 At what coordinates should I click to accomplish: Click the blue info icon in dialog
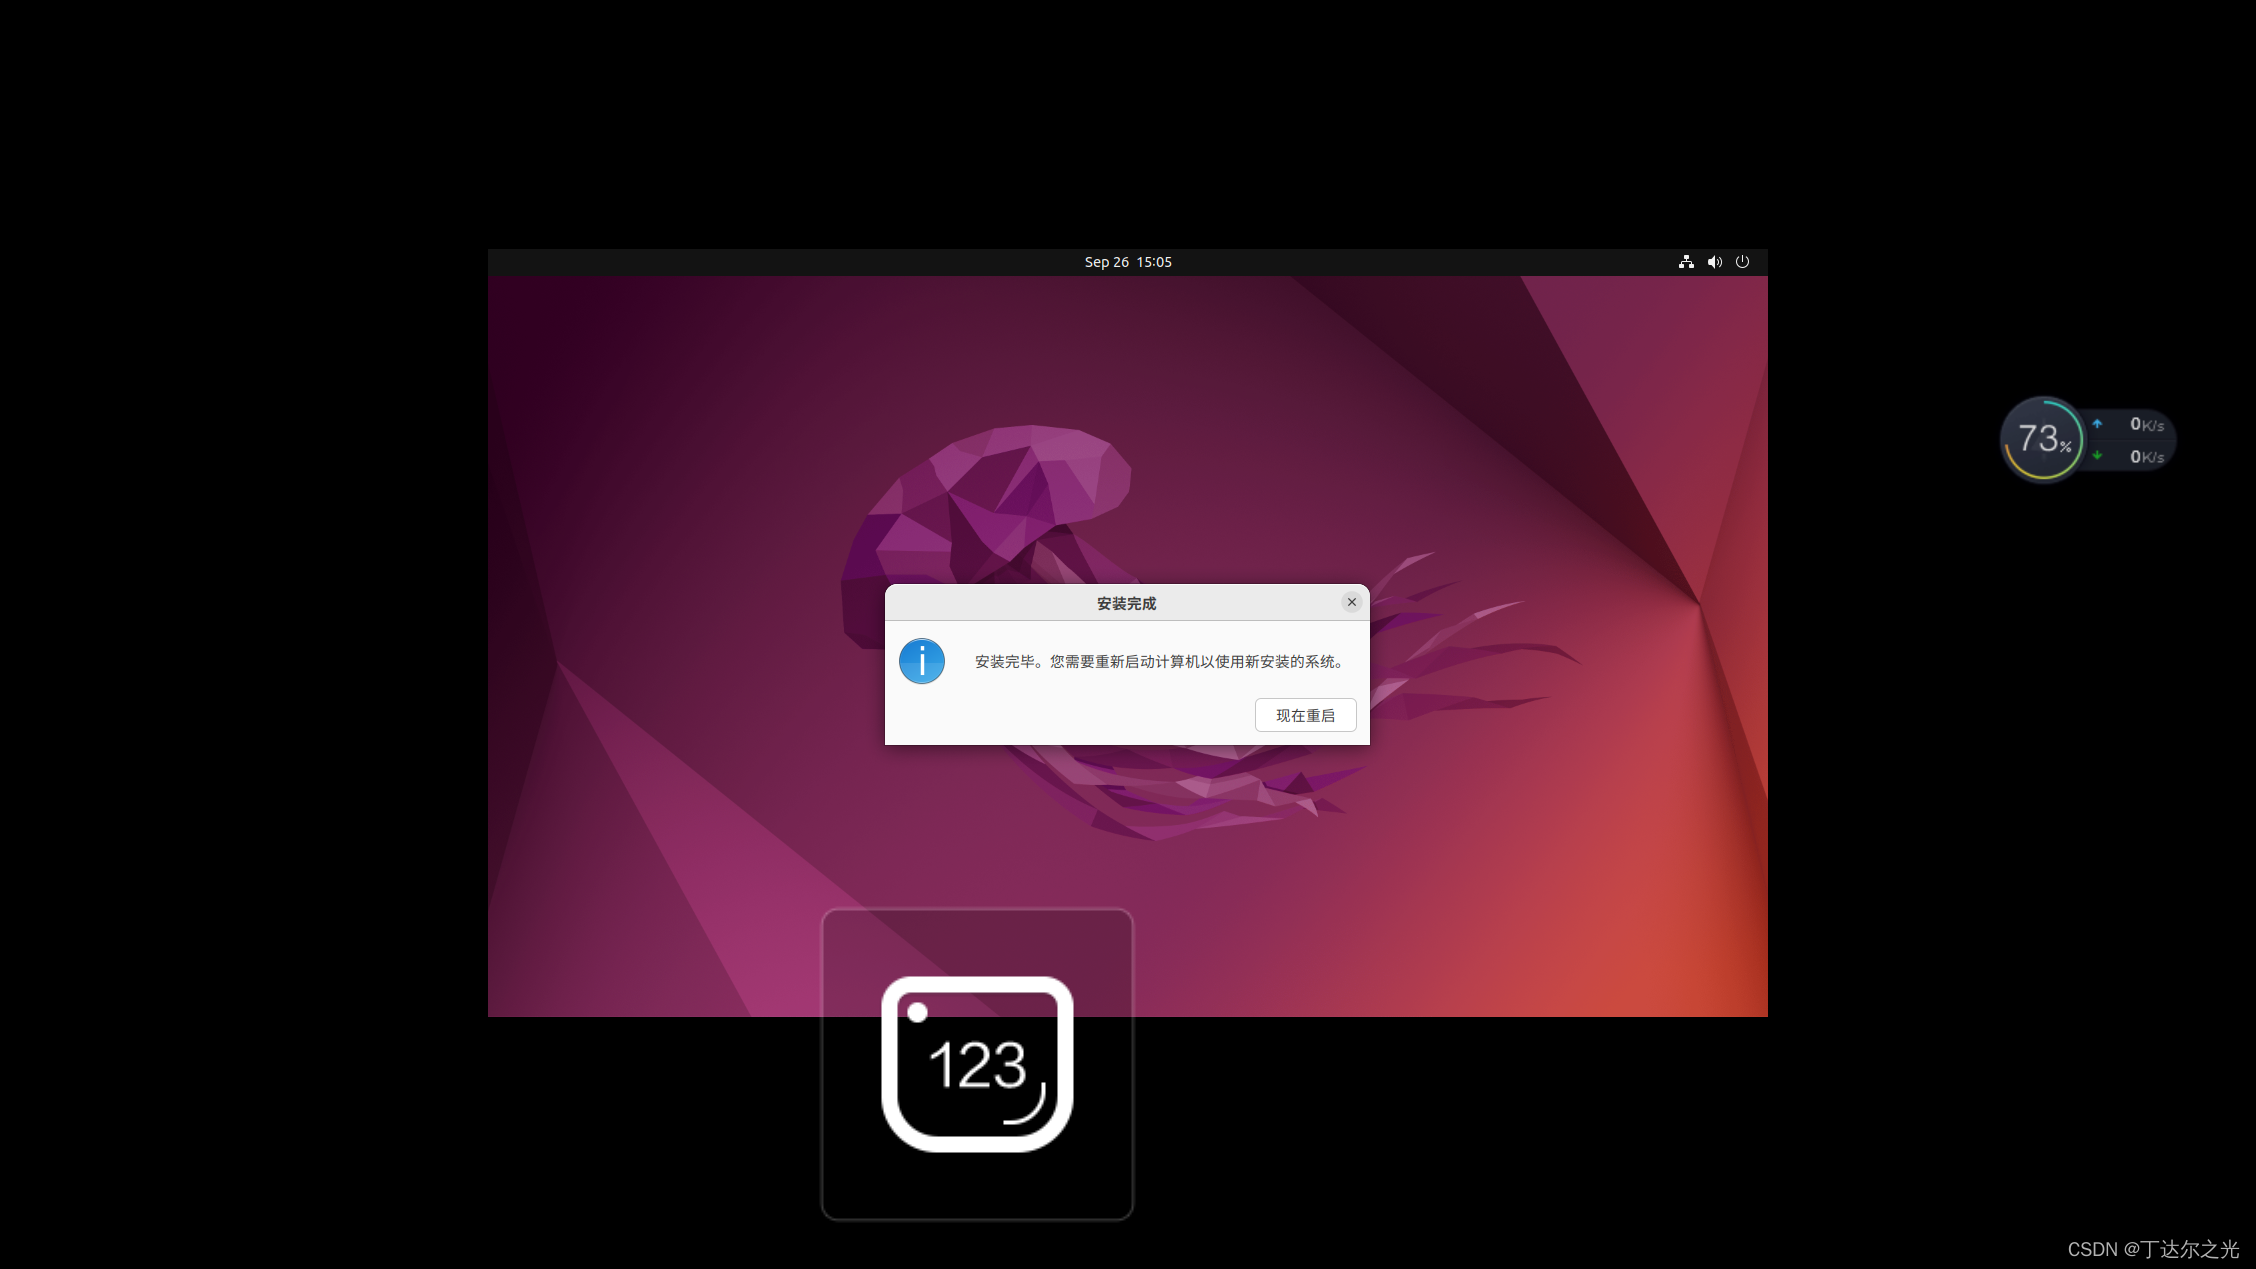(x=922, y=661)
